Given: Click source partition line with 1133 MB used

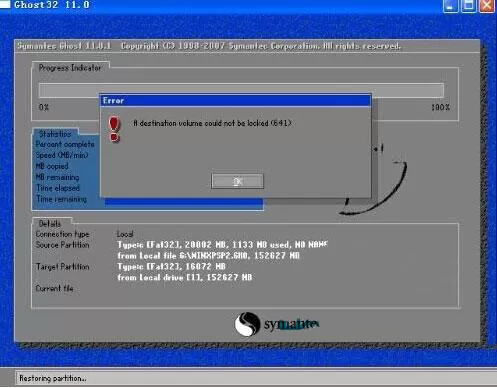Looking at the screenshot, I should coord(222,245).
